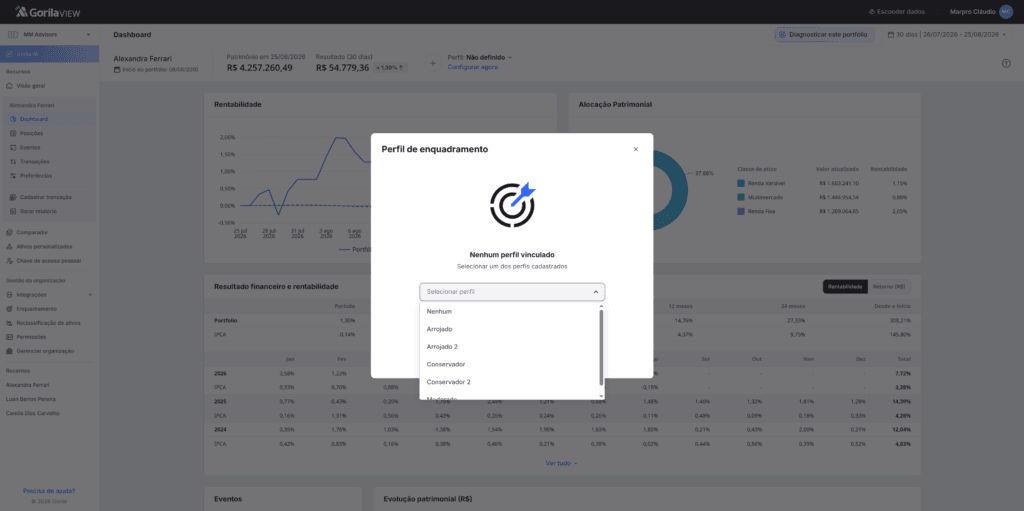1024x511 pixels.
Task: Click the plus icon beside Perfil
Action: 432,63
